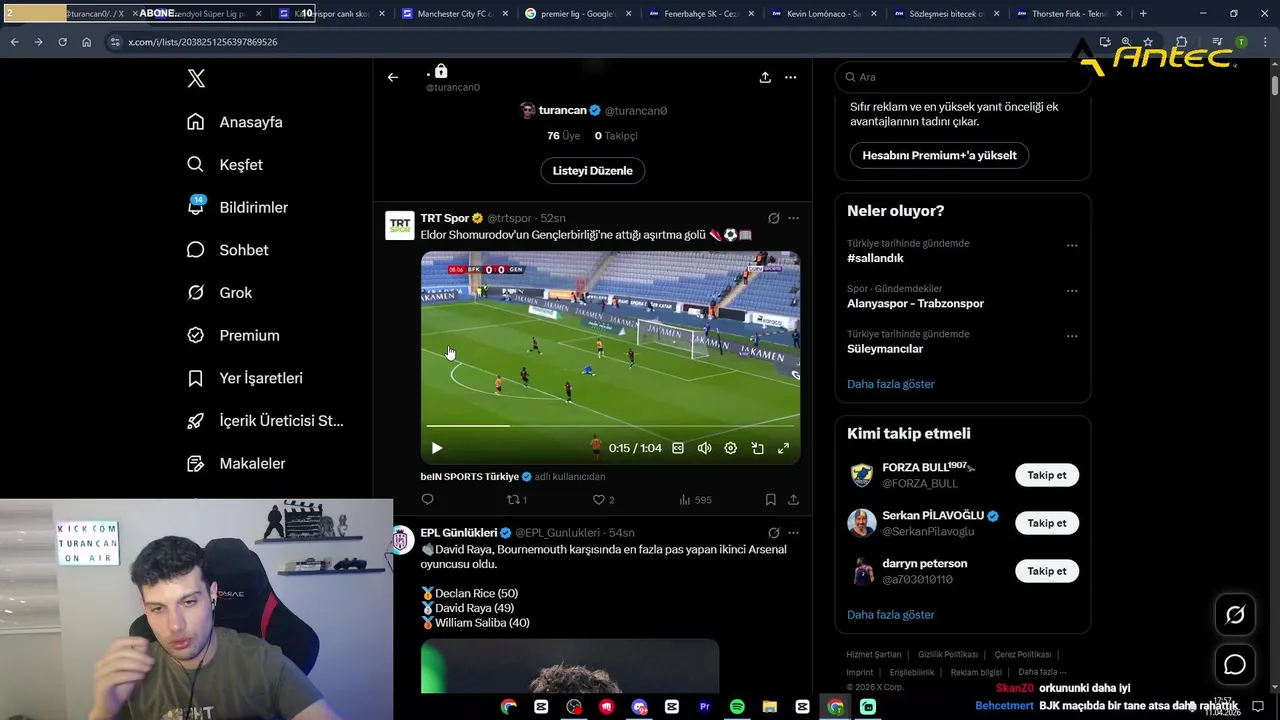This screenshot has width=1280, height=720.
Task: Open Keşfet from the sidebar
Action: tap(225, 165)
